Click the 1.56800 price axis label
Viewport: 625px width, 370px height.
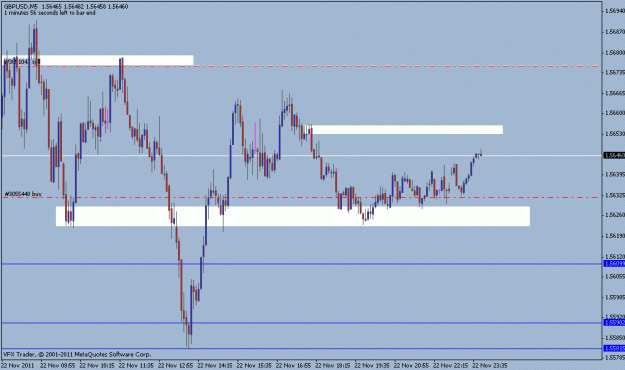[615, 52]
